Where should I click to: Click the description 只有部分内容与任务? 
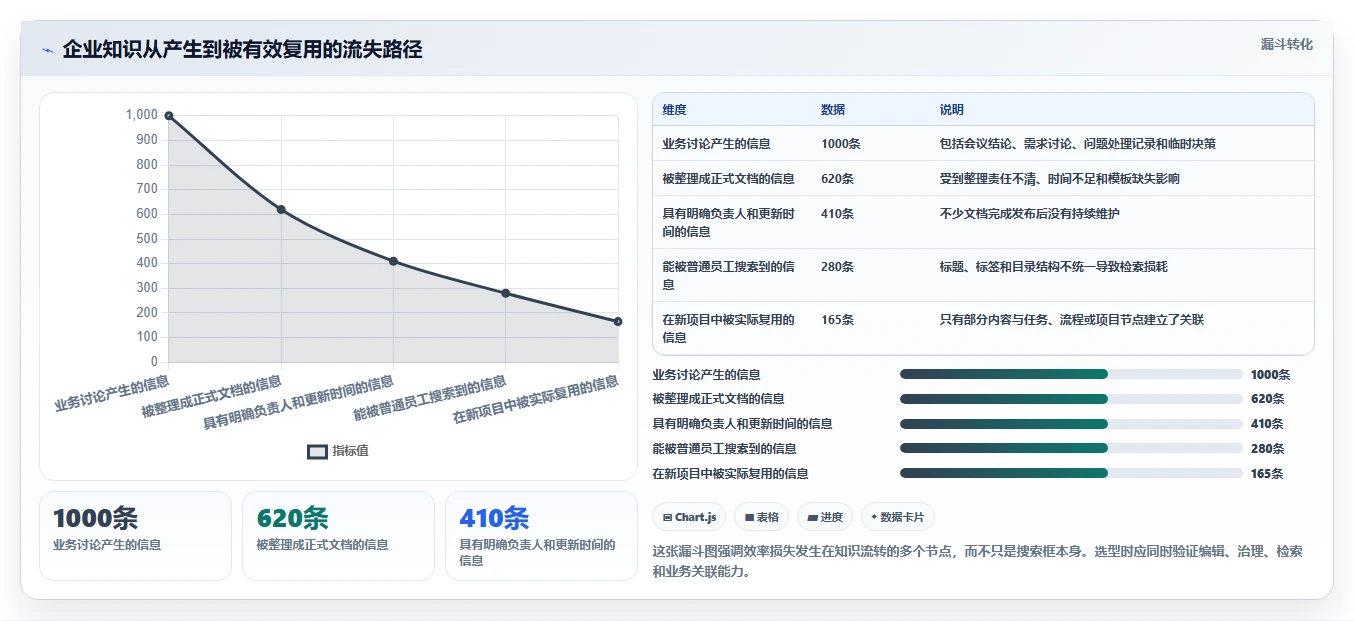(1071, 320)
